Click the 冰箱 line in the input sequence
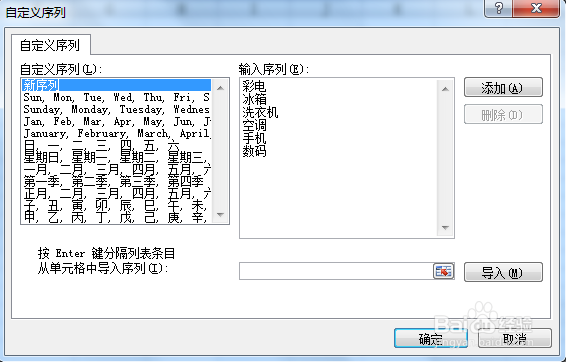The width and height of the screenshot is (566, 362). 254,99
